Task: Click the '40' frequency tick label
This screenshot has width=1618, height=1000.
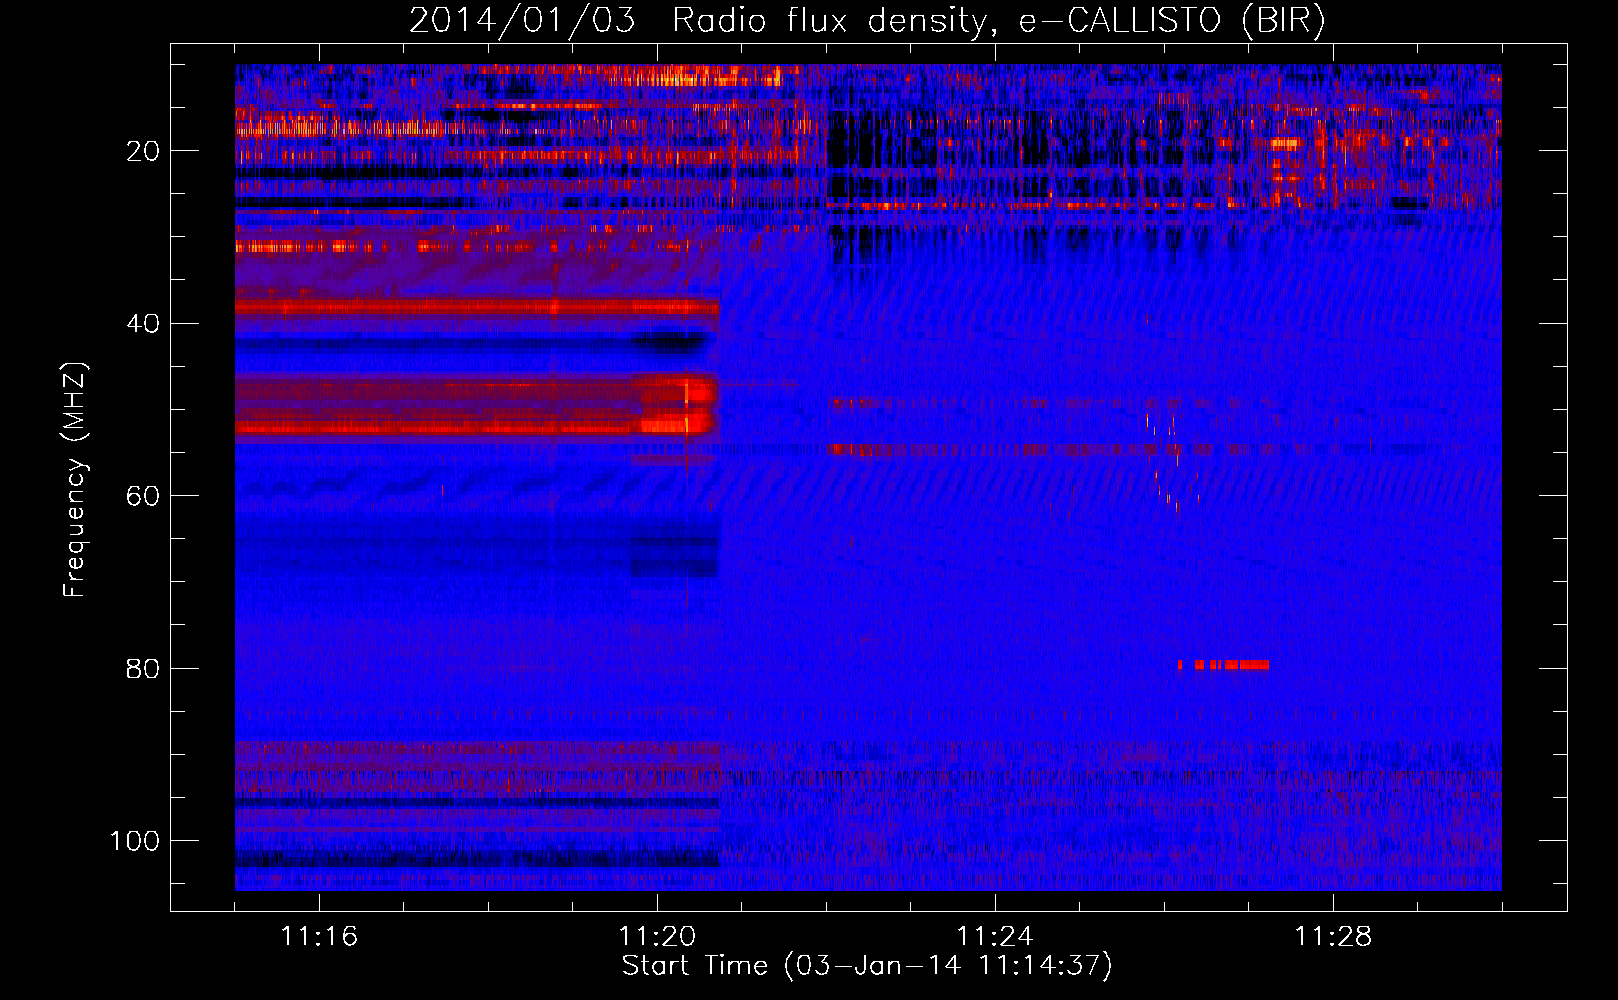Action: pyautogui.click(x=143, y=324)
